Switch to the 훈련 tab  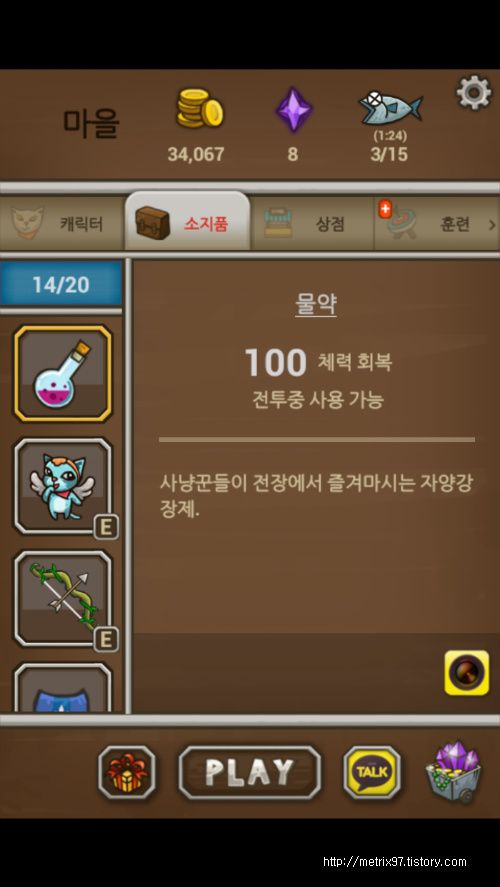pyautogui.click(x=431, y=224)
